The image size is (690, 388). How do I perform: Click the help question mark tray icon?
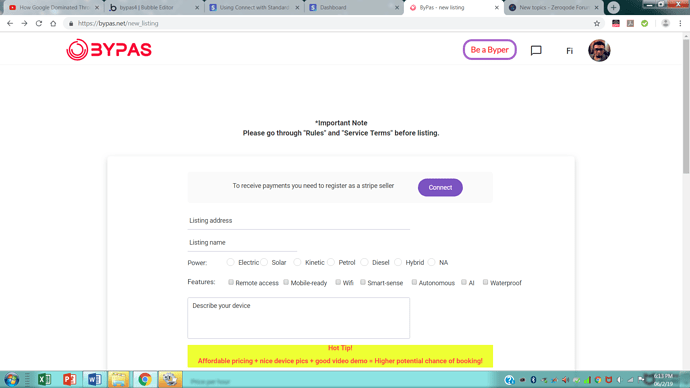click(509, 380)
